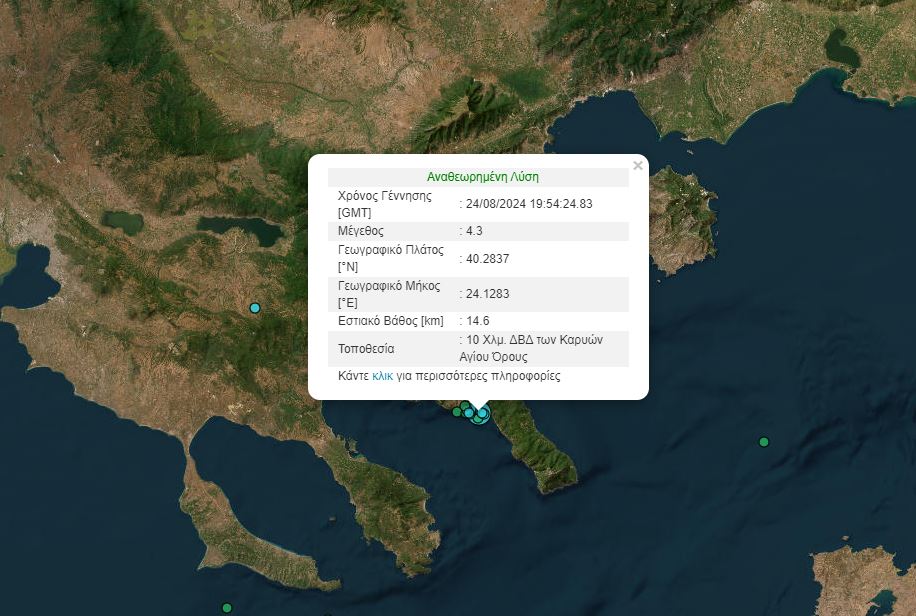Select the cyan marker beneath the popup pointer
916x616 pixels.
click(x=483, y=413)
